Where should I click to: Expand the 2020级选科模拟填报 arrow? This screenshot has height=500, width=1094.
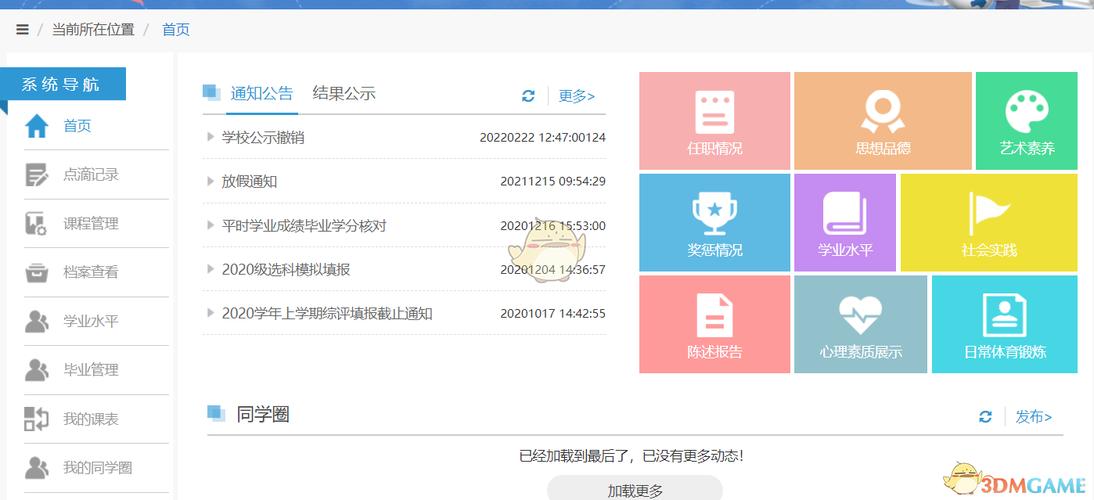pos(210,268)
